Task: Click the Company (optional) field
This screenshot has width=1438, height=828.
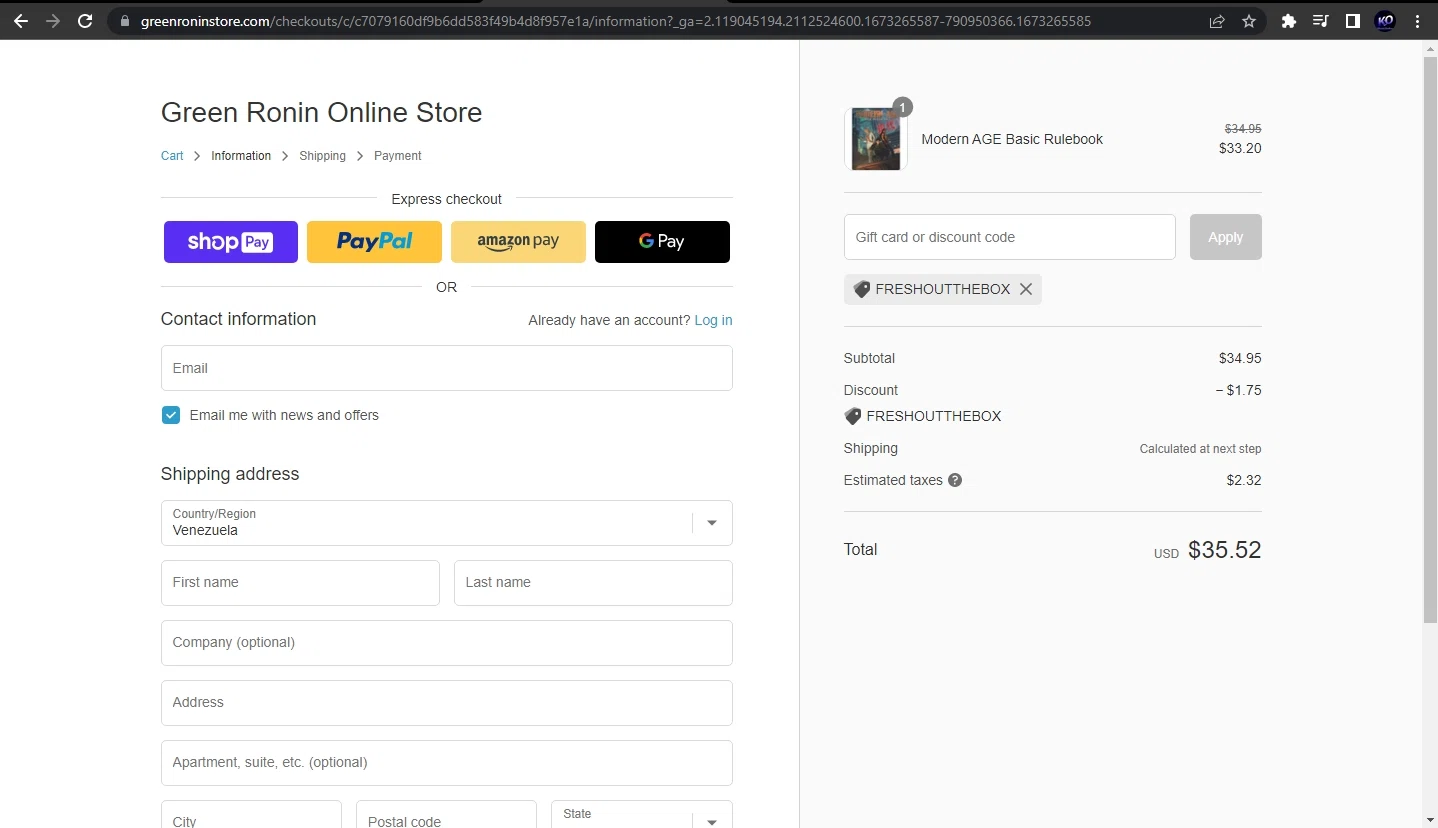Action: (x=447, y=643)
